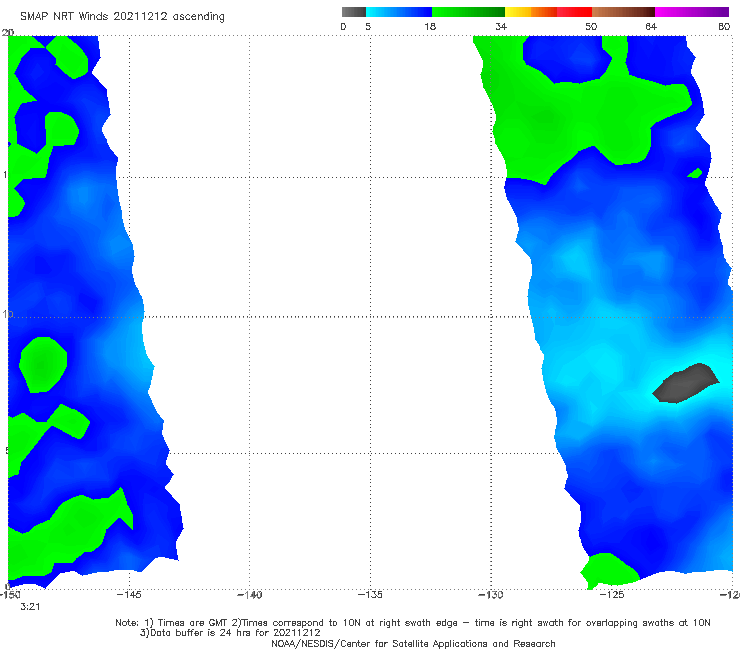Screen dimensions: 740x650
Task: Click the color bar label 18
Action: (430, 27)
